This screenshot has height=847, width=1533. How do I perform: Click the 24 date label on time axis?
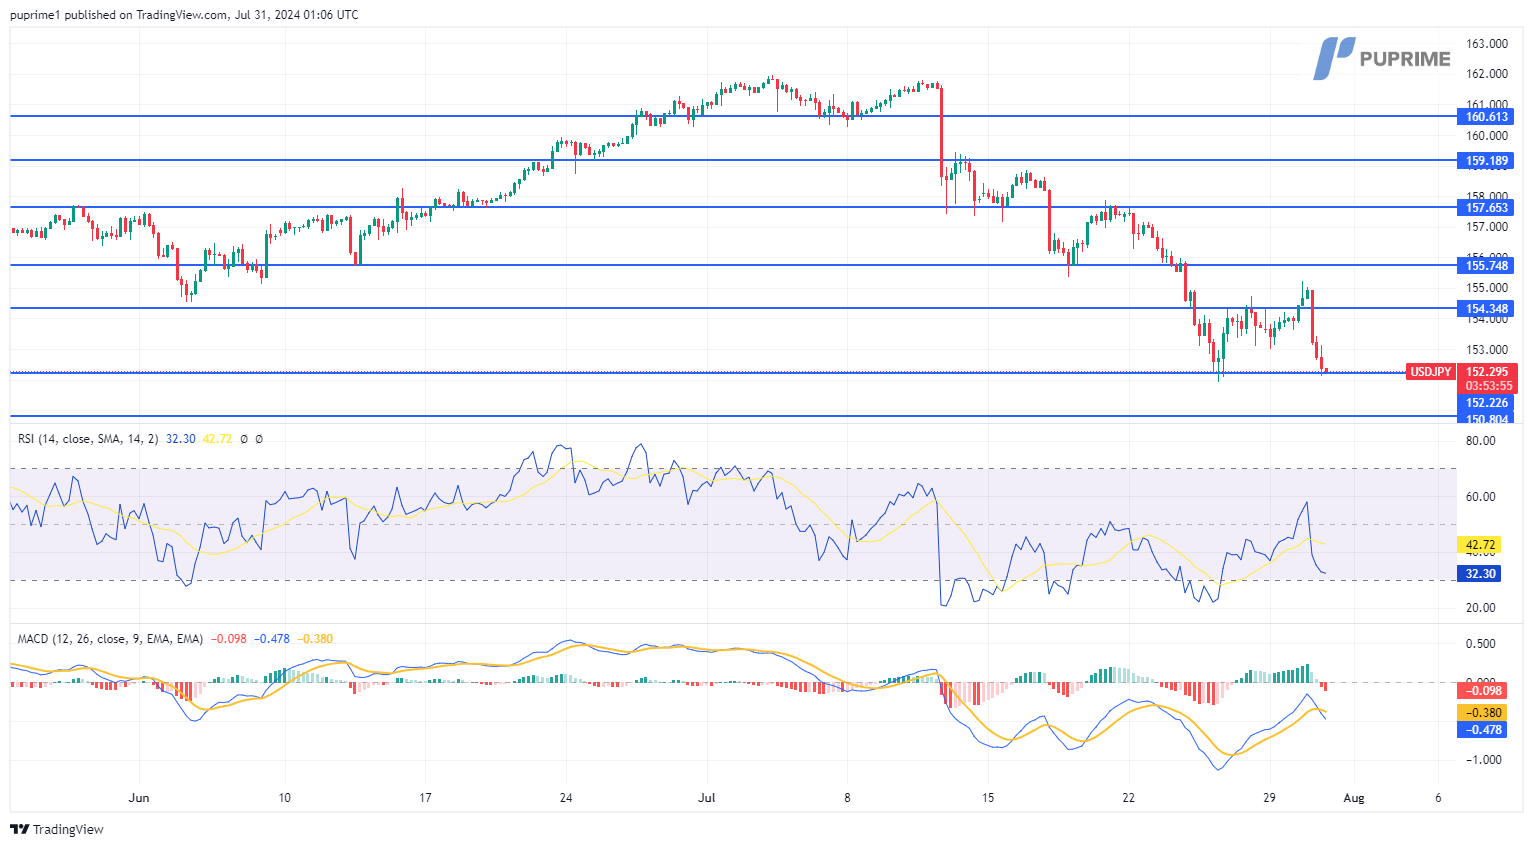pyautogui.click(x=566, y=798)
